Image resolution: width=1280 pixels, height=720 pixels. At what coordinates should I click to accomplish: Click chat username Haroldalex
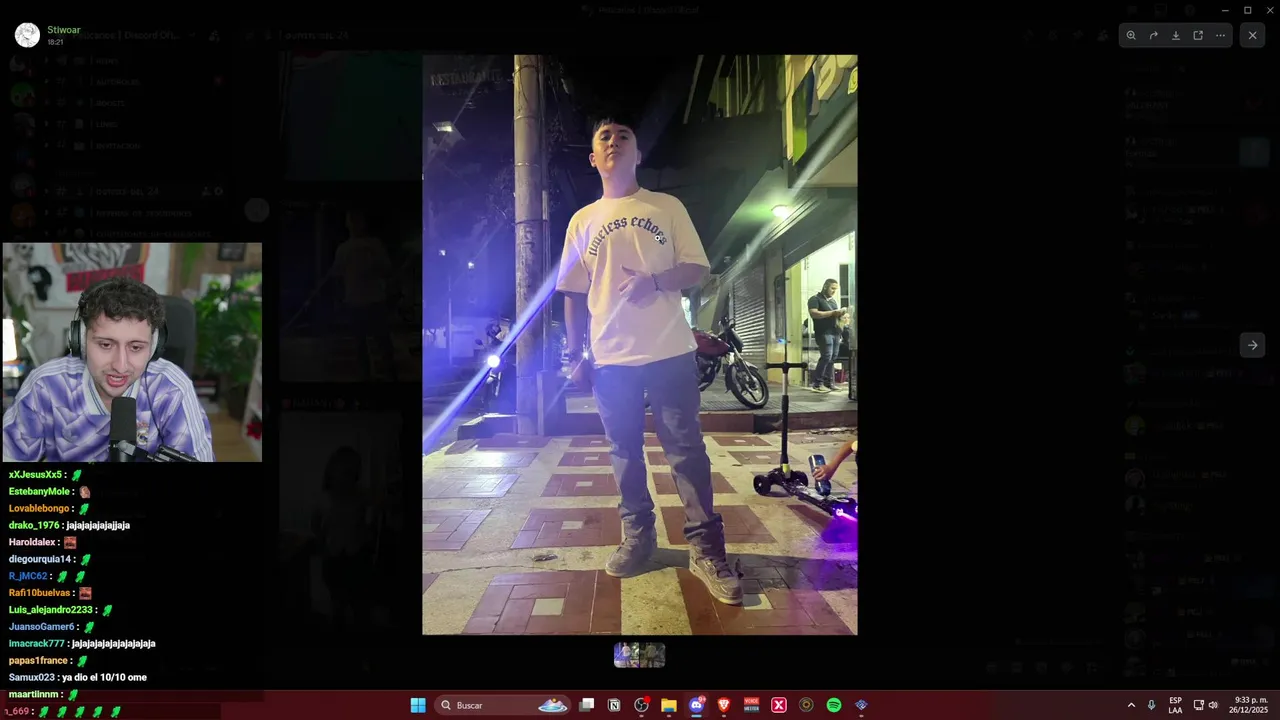click(31, 542)
